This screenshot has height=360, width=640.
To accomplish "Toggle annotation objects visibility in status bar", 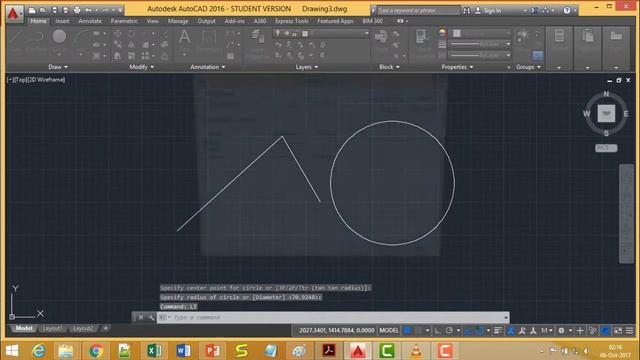I will pyautogui.click(x=511, y=330).
